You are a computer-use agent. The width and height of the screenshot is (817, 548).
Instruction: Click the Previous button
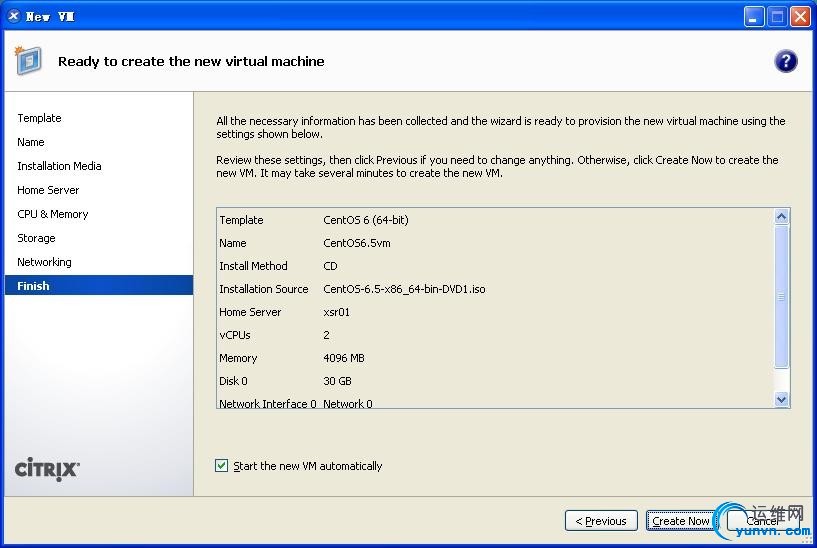(601, 521)
